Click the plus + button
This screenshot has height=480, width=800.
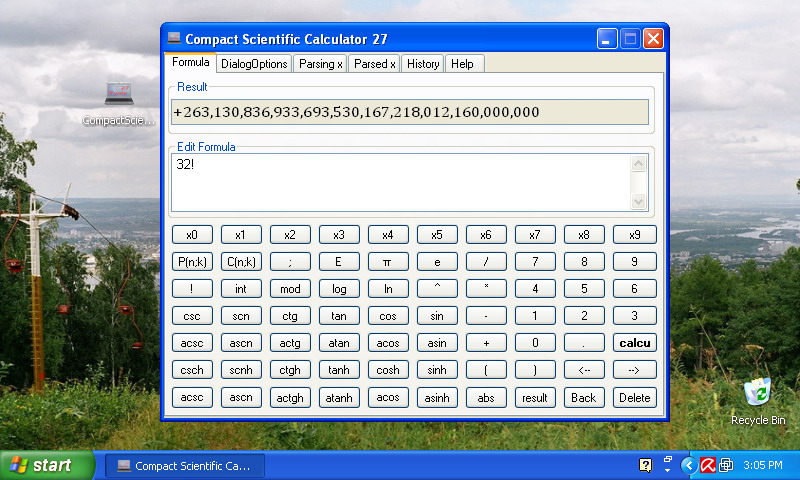486,343
